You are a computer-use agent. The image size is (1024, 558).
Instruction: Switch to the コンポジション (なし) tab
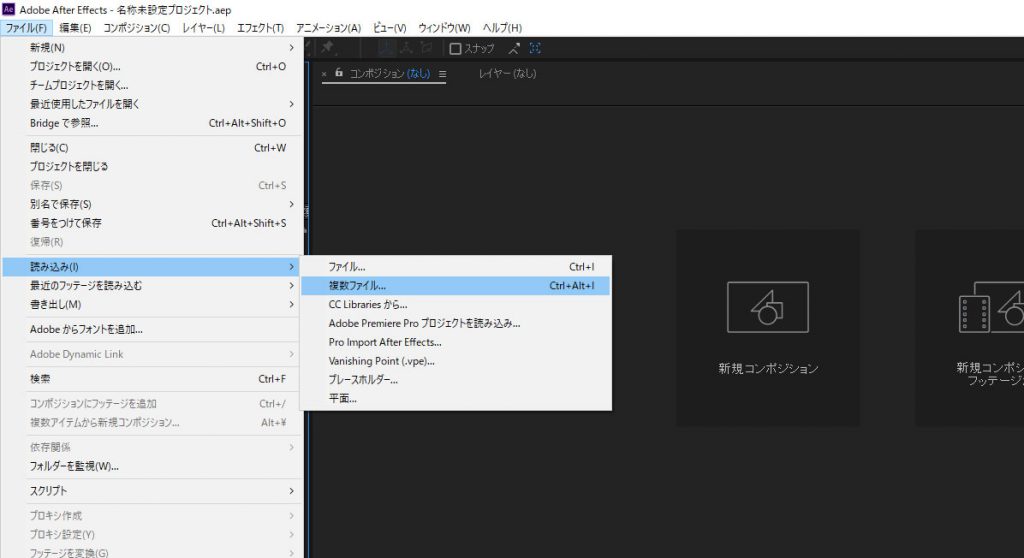click(x=390, y=73)
